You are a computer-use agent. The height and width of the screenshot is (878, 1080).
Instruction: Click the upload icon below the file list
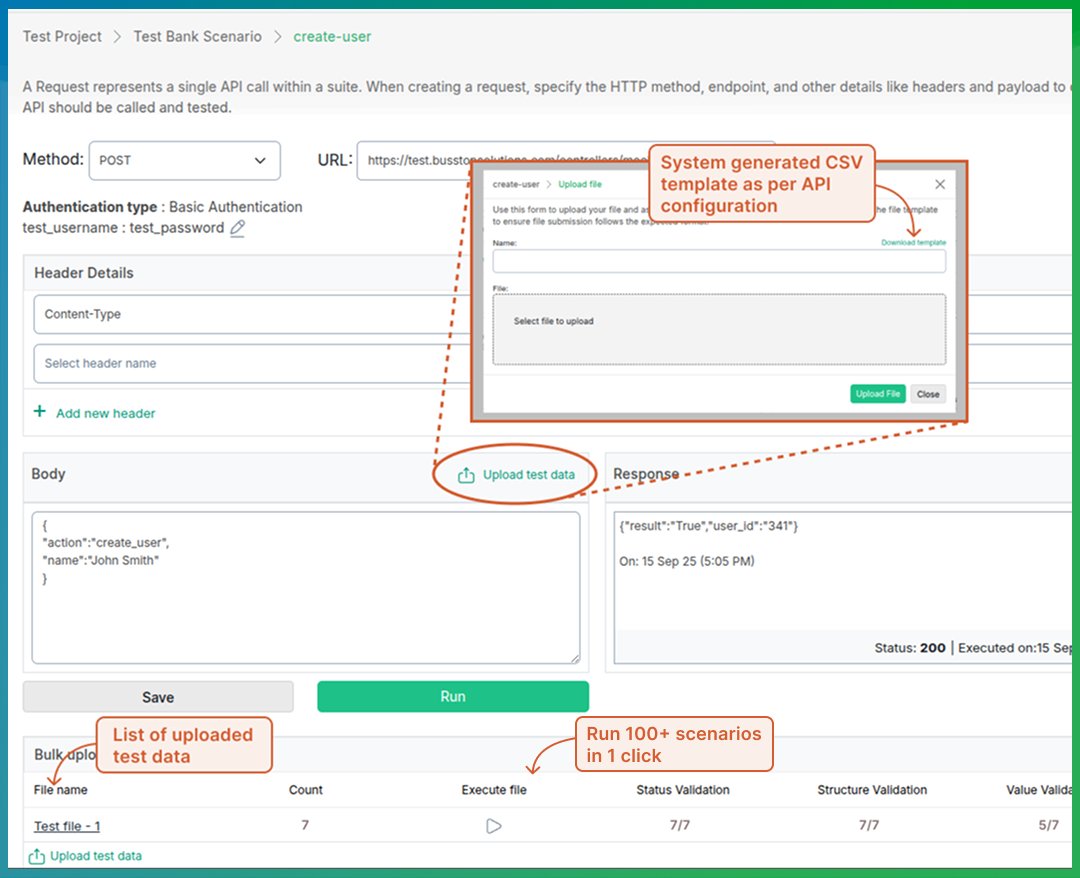pos(37,856)
